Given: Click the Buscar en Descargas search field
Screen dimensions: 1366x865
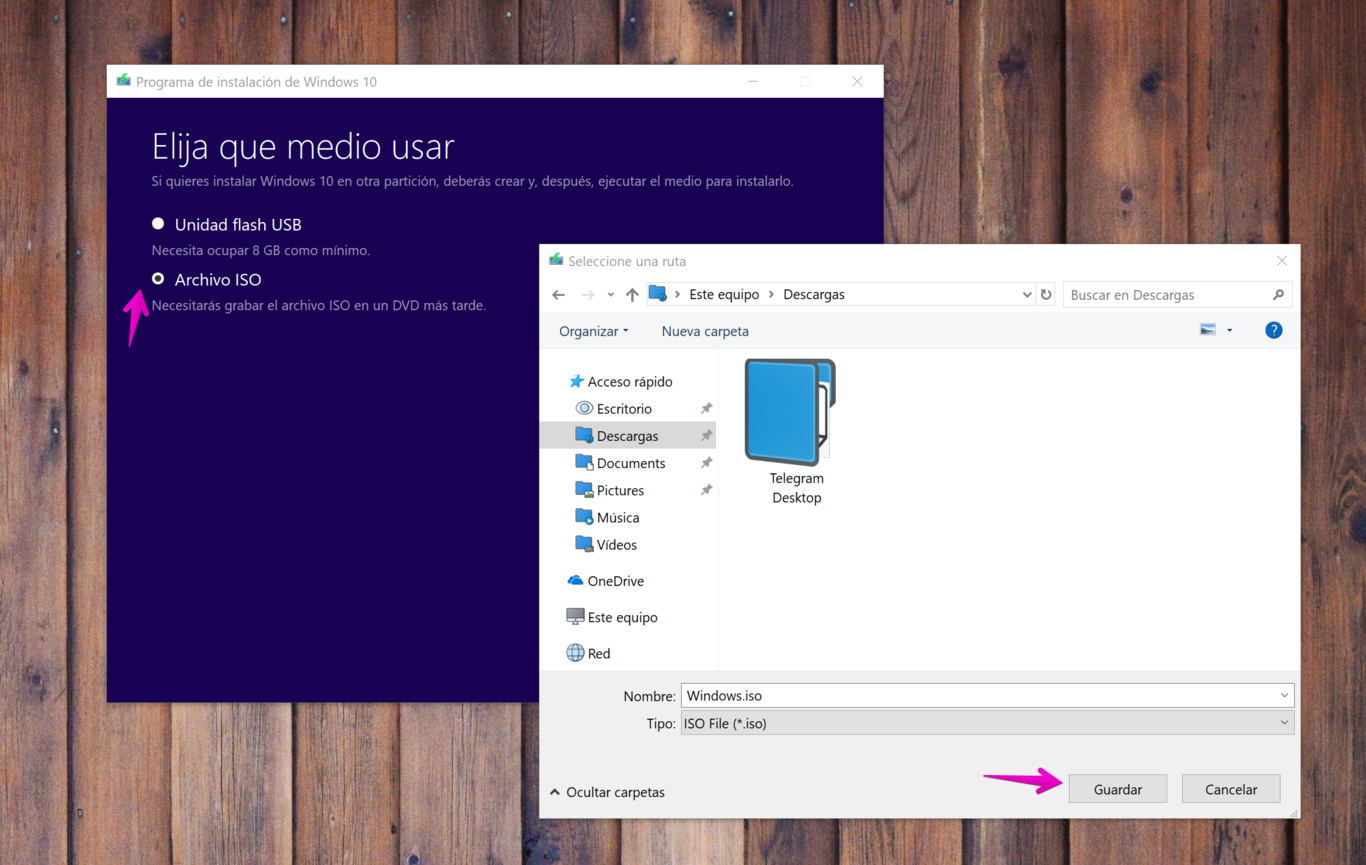Looking at the screenshot, I should click(1178, 295).
